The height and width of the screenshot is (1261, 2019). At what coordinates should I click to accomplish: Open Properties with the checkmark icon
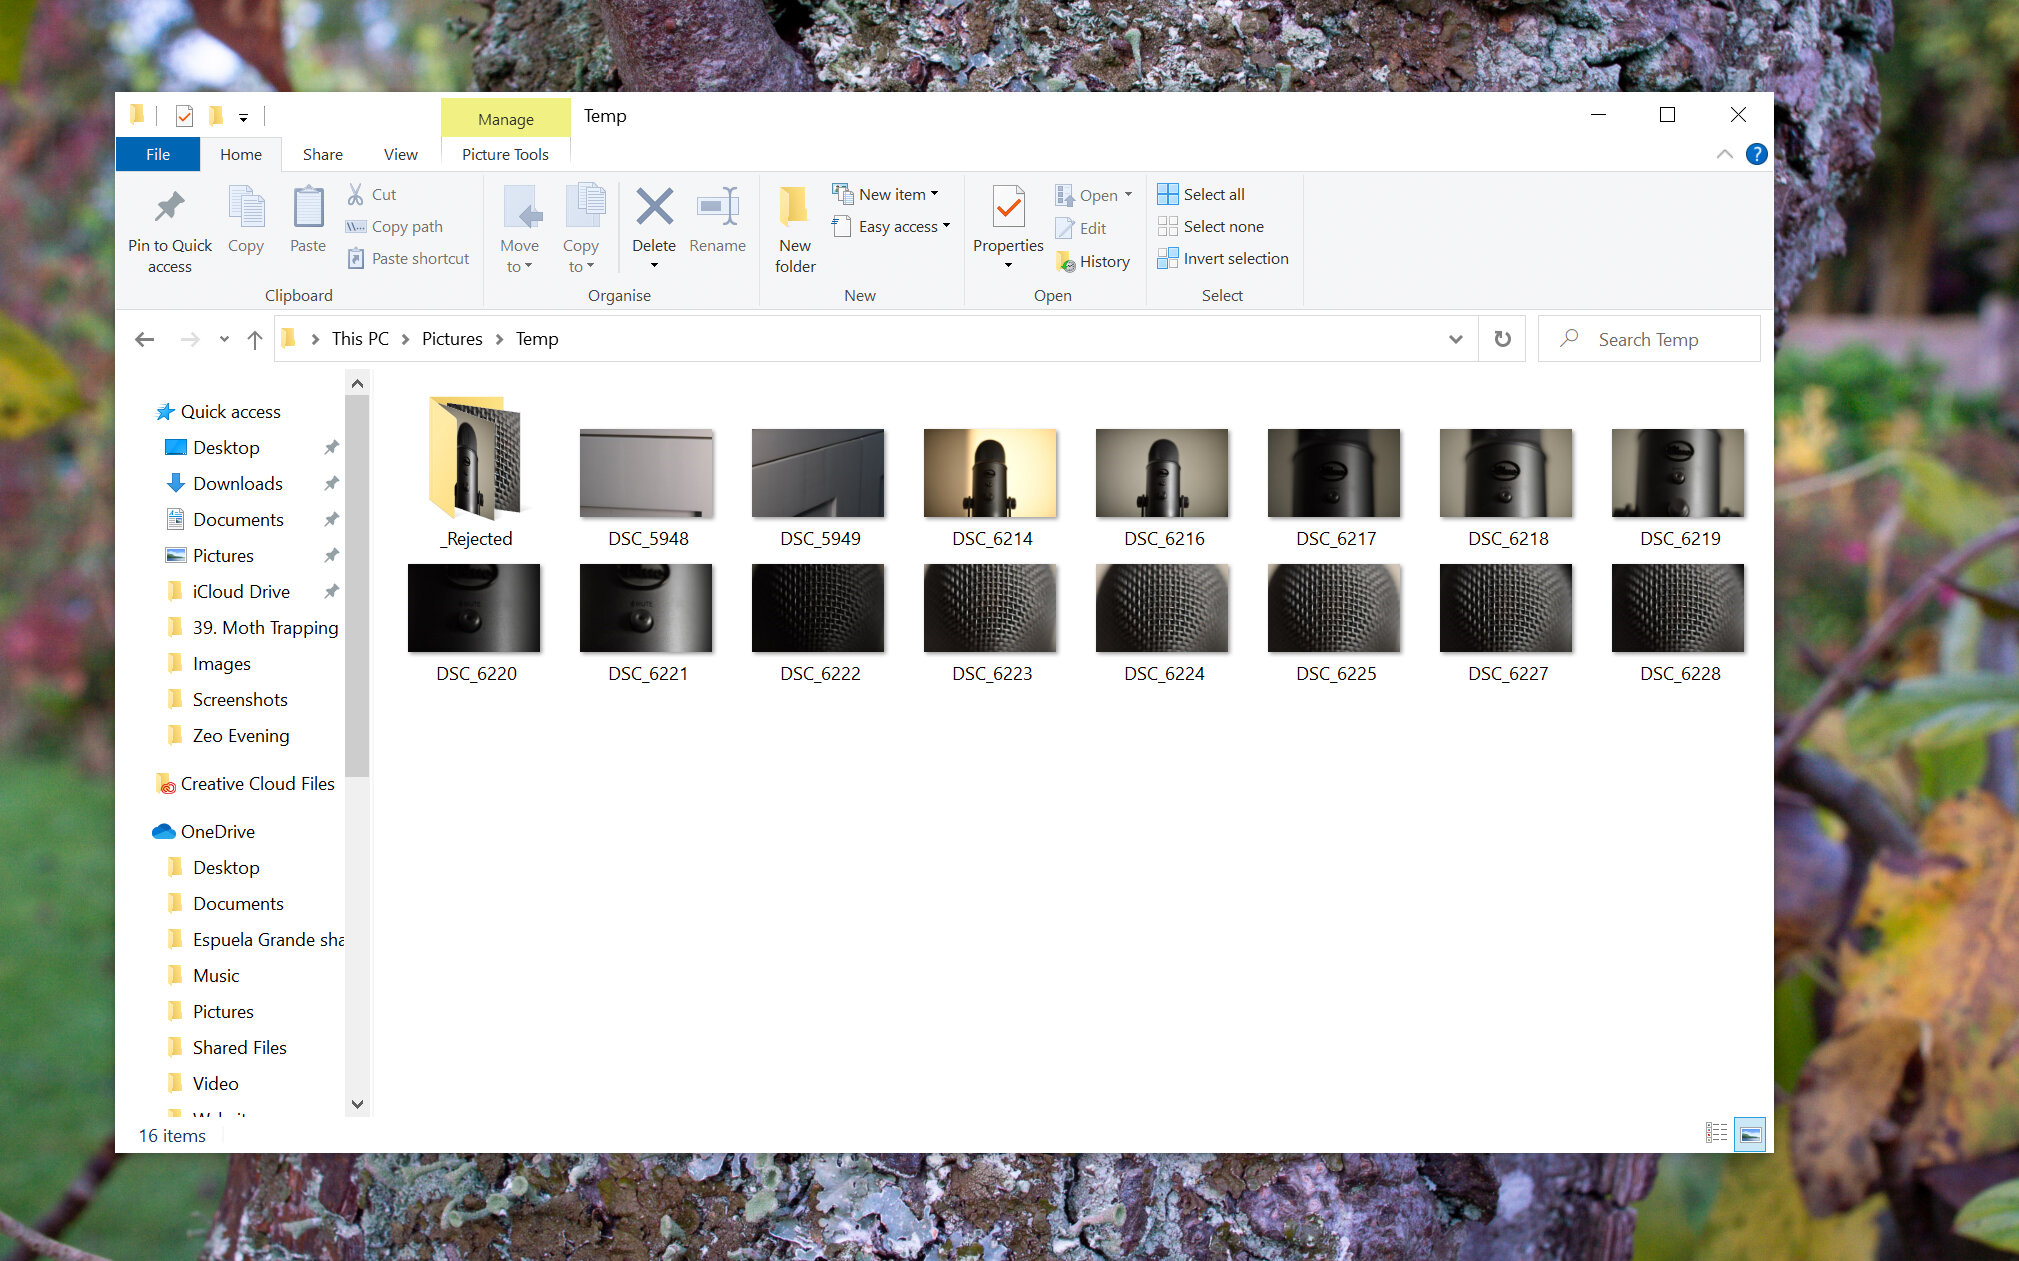1008,207
